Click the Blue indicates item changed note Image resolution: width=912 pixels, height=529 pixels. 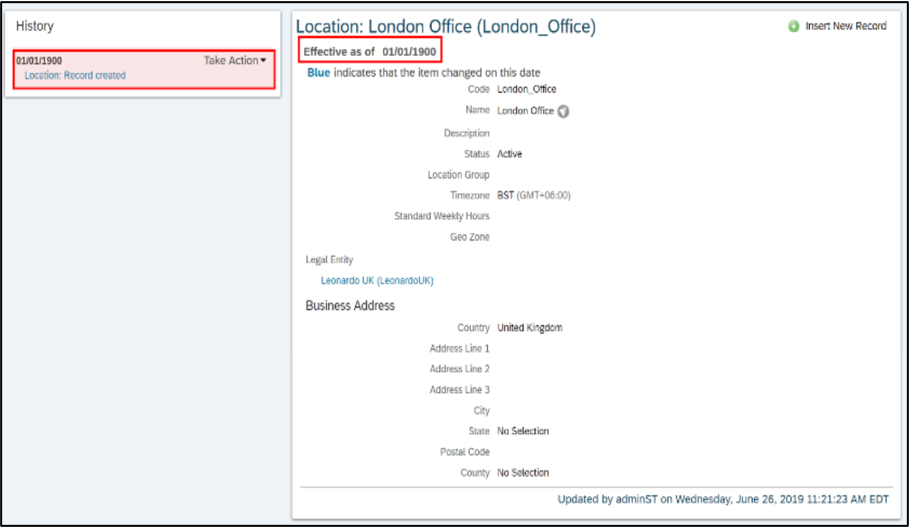coord(423,73)
